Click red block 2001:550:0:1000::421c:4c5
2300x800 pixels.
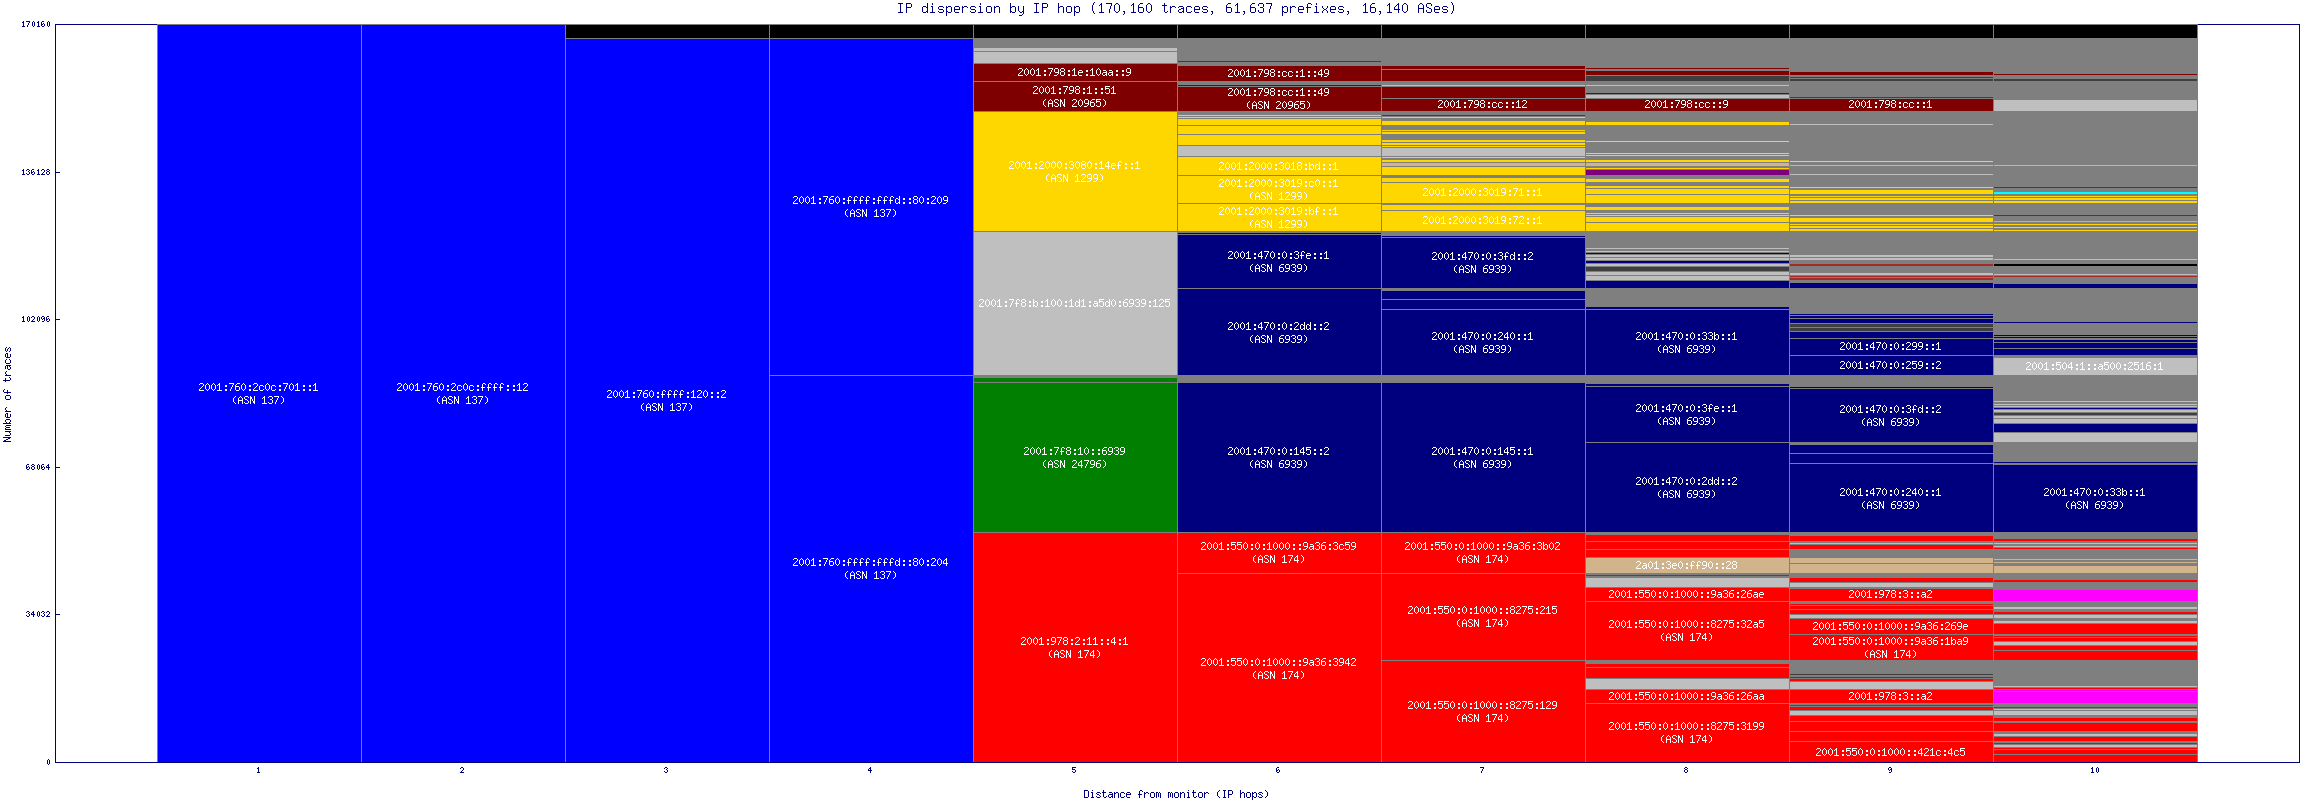click(1891, 752)
